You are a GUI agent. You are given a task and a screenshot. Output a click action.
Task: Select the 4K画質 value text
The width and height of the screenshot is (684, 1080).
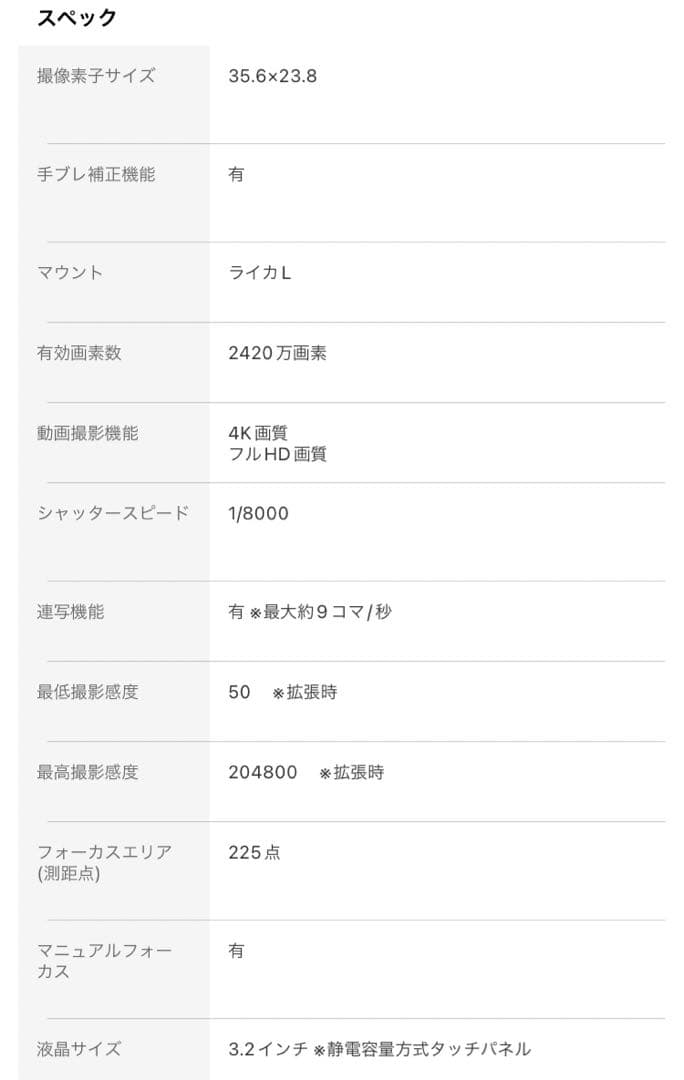coord(258,433)
